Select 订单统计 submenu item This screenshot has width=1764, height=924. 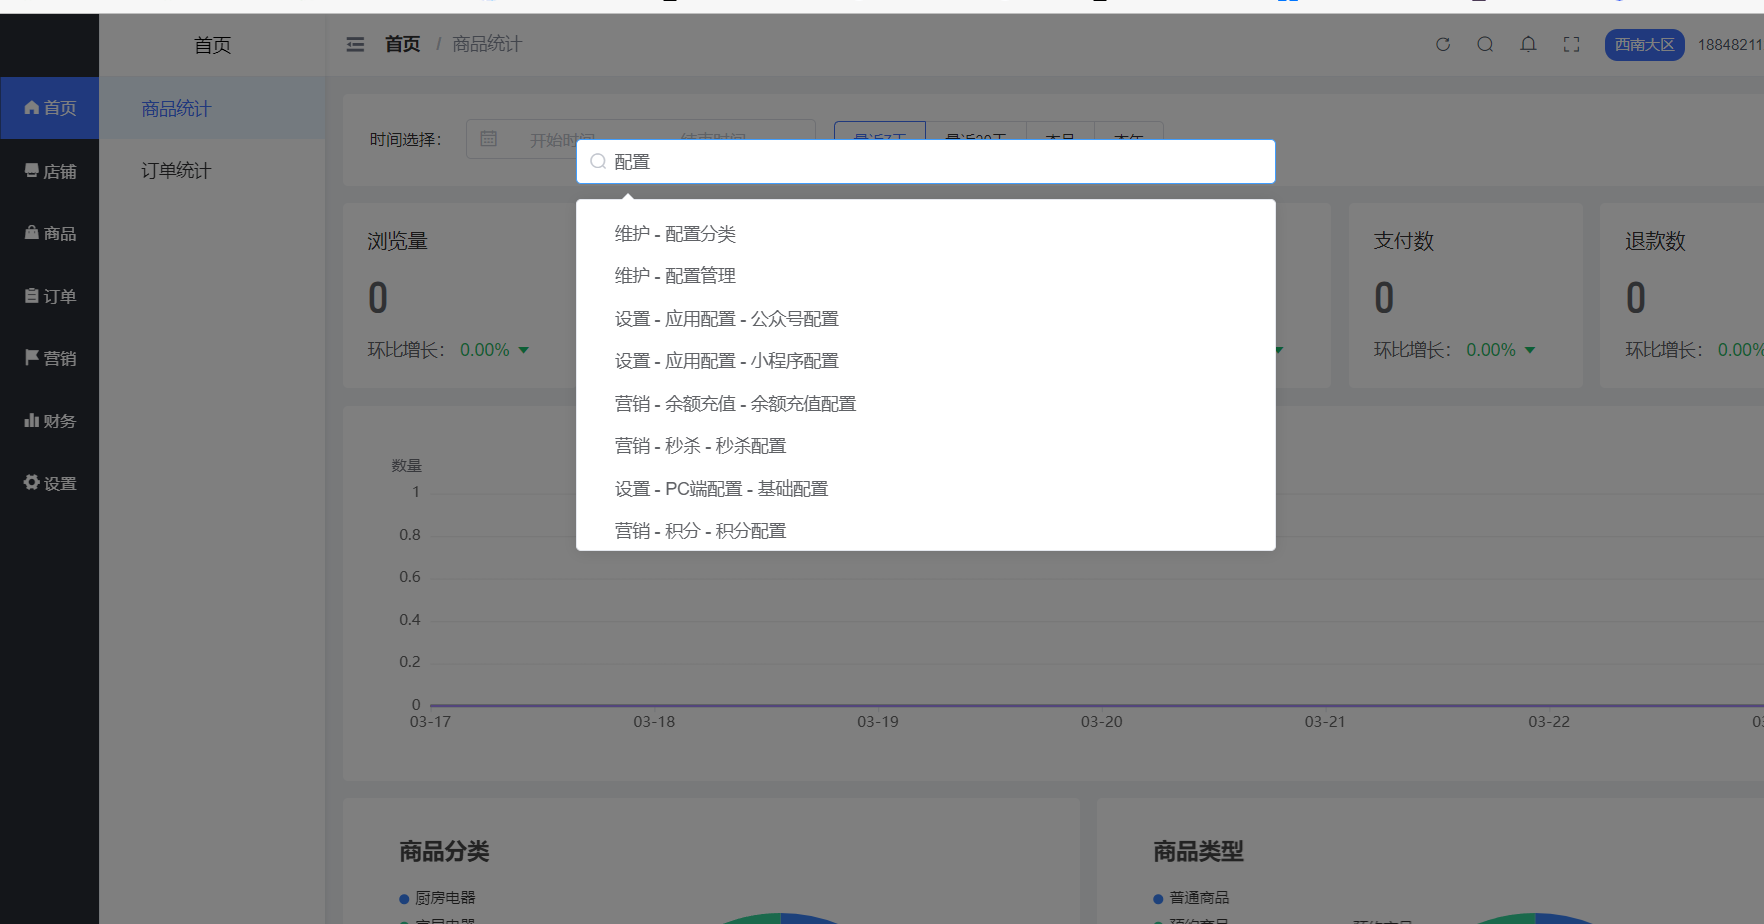176,171
